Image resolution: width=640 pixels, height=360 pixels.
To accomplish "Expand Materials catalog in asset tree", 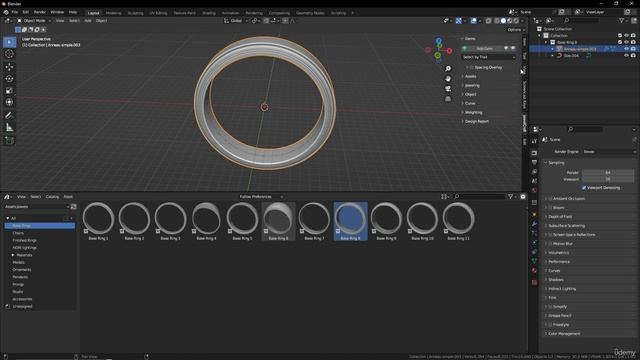I will coord(13,255).
